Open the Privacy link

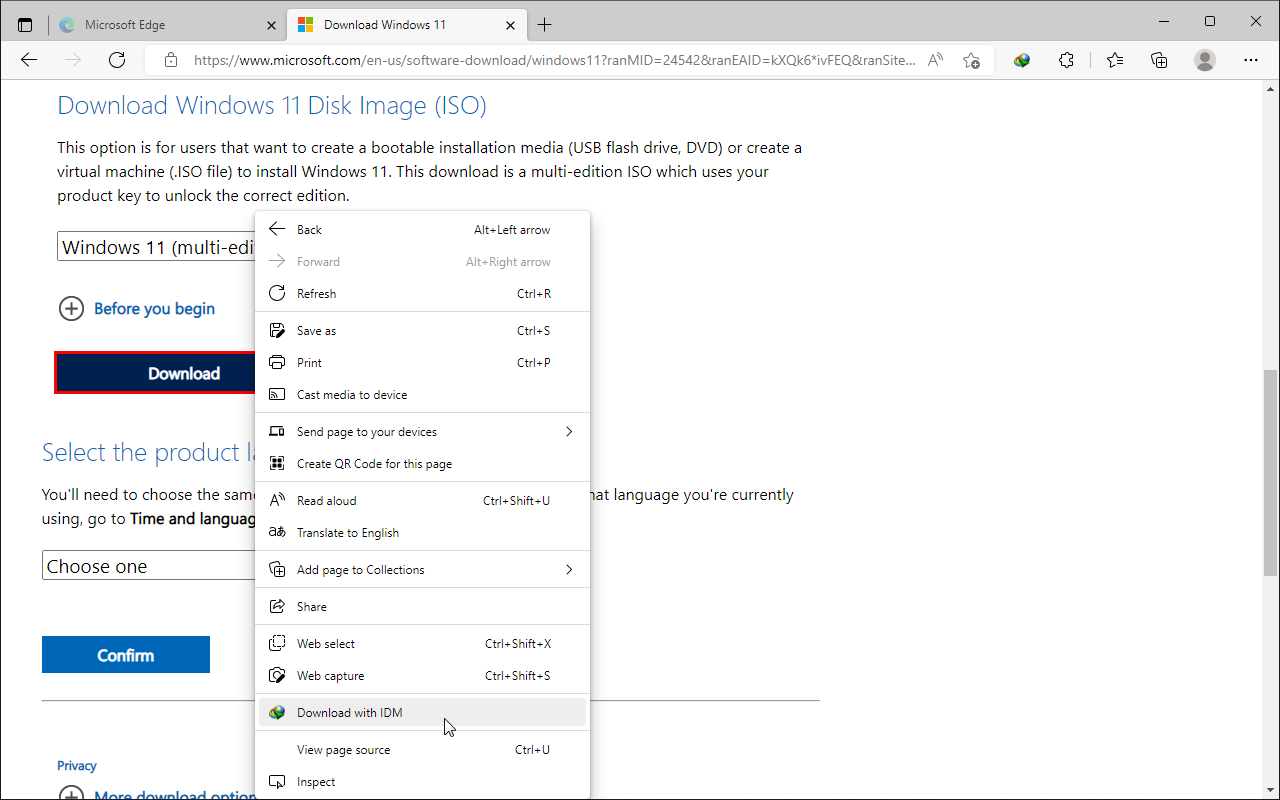[x=77, y=766]
